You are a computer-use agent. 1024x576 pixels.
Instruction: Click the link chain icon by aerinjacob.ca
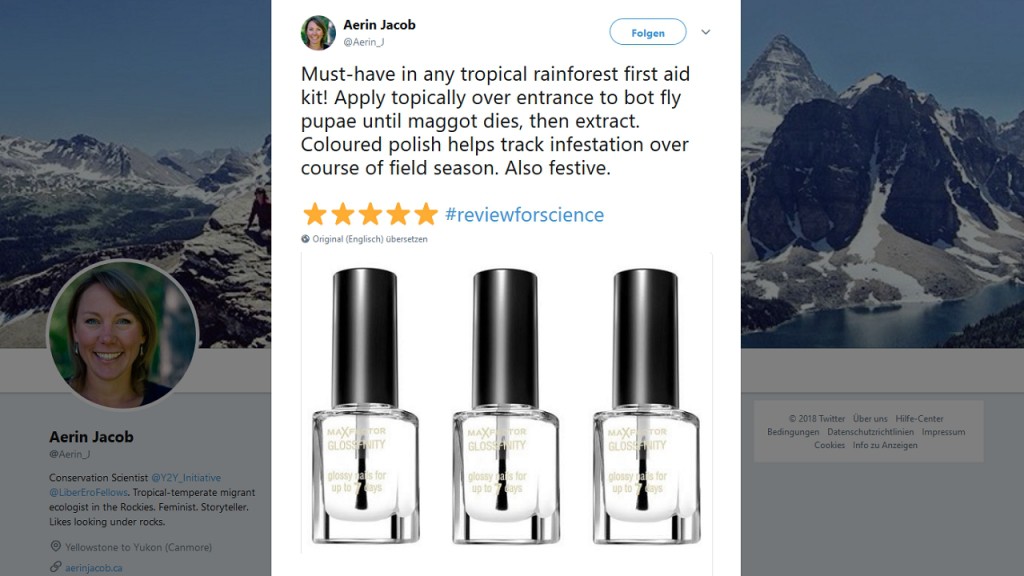(x=56, y=566)
